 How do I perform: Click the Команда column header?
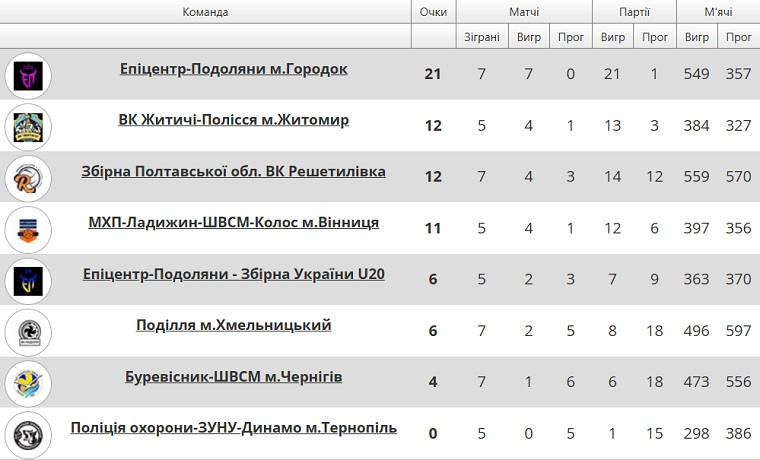coord(206,12)
